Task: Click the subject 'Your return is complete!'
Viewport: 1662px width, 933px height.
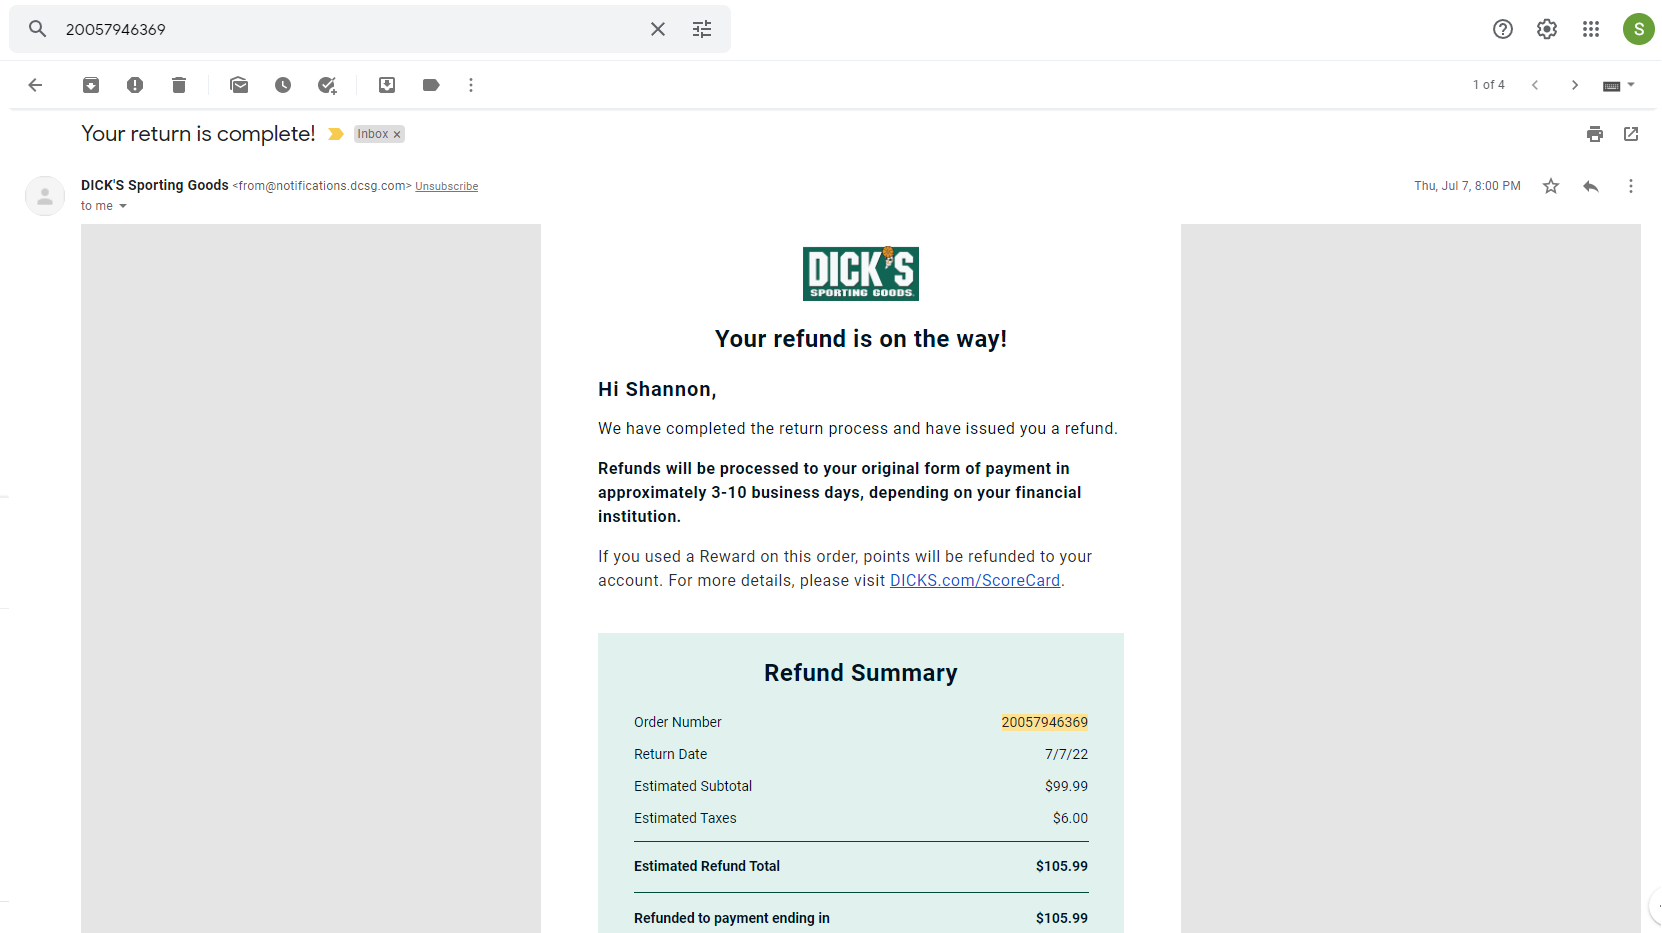Action: tap(198, 134)
